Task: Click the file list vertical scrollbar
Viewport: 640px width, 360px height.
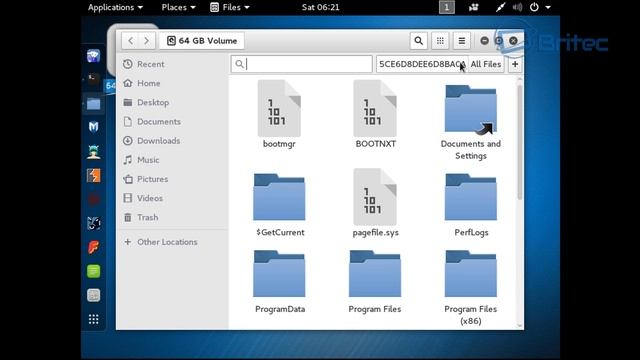Action: coord(520,143)
